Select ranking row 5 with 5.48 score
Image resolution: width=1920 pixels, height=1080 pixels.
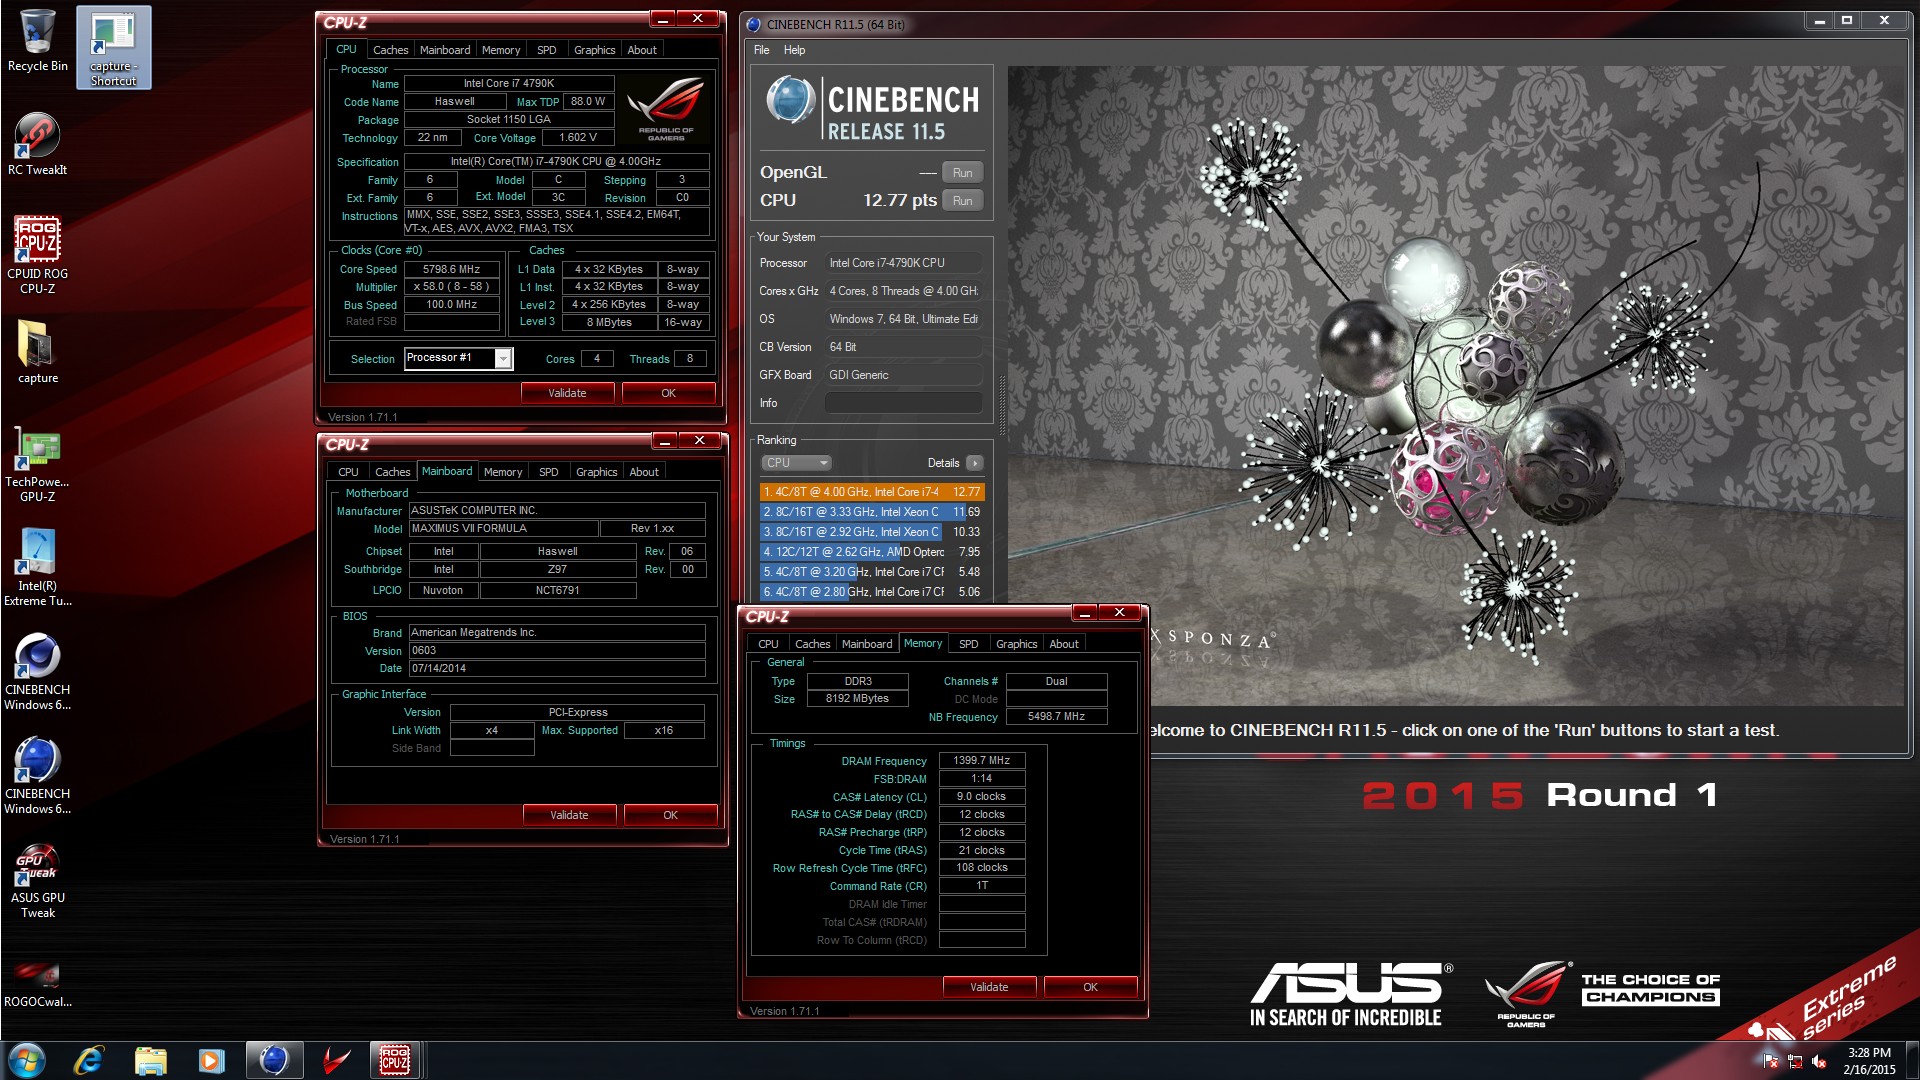pyautogui.click(x=872, y=572)
